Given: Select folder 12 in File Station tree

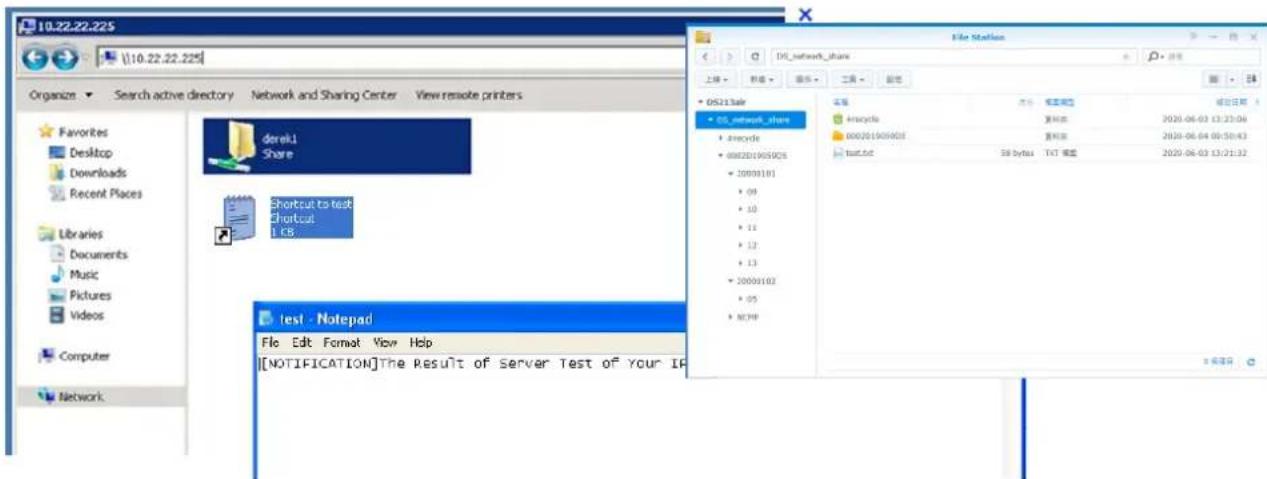Looking at the screenshot, I should 751,245.
